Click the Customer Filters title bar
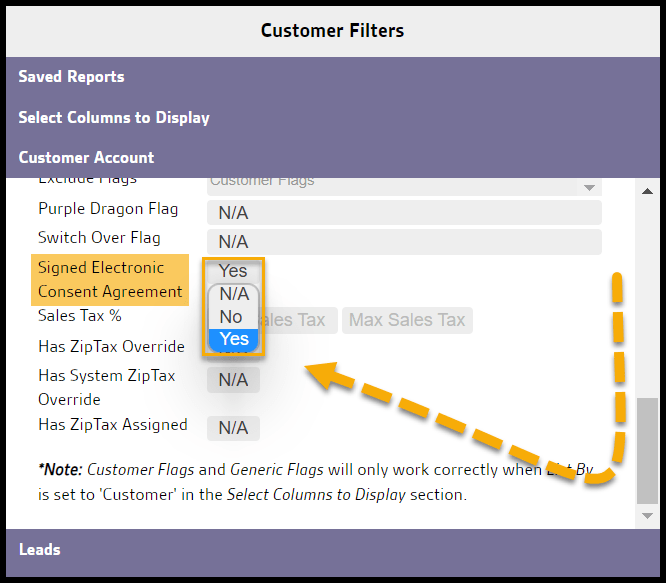666x583 pixels. pos(332,30)
